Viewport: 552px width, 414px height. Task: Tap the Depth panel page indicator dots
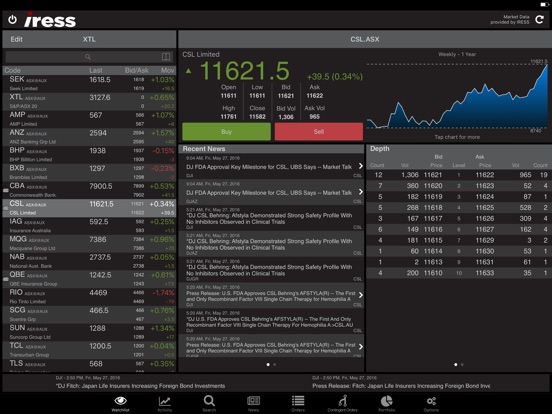click(x=459, y=364)
